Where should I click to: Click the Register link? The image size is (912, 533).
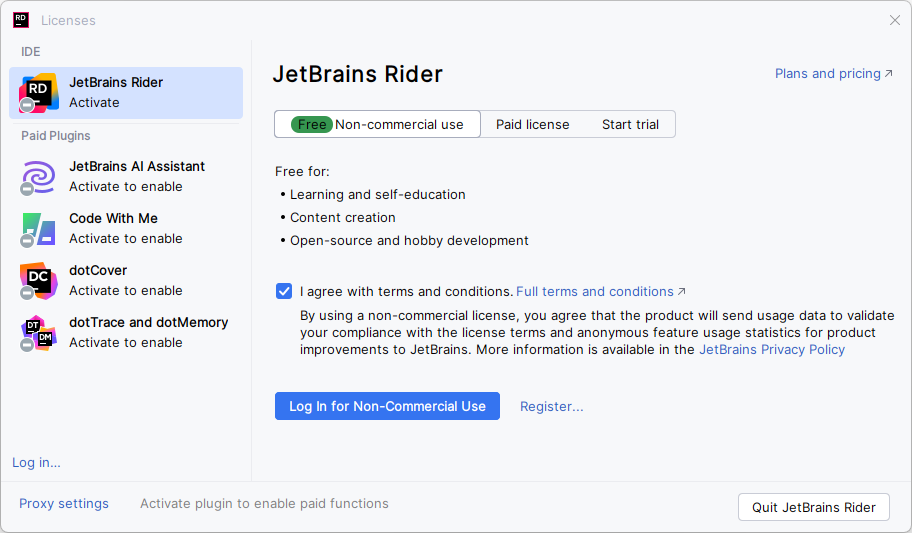[x=551, y=406]
